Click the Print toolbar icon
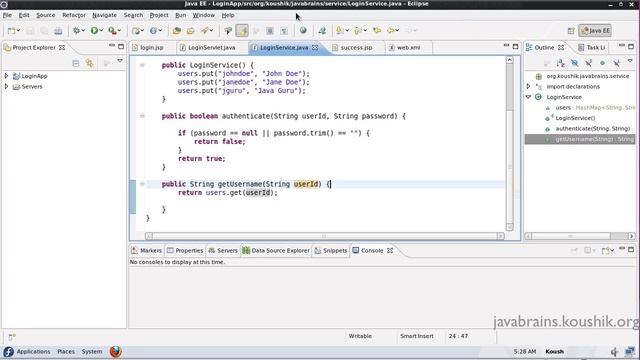Screen dimensions: 640x360 (58, 31)
